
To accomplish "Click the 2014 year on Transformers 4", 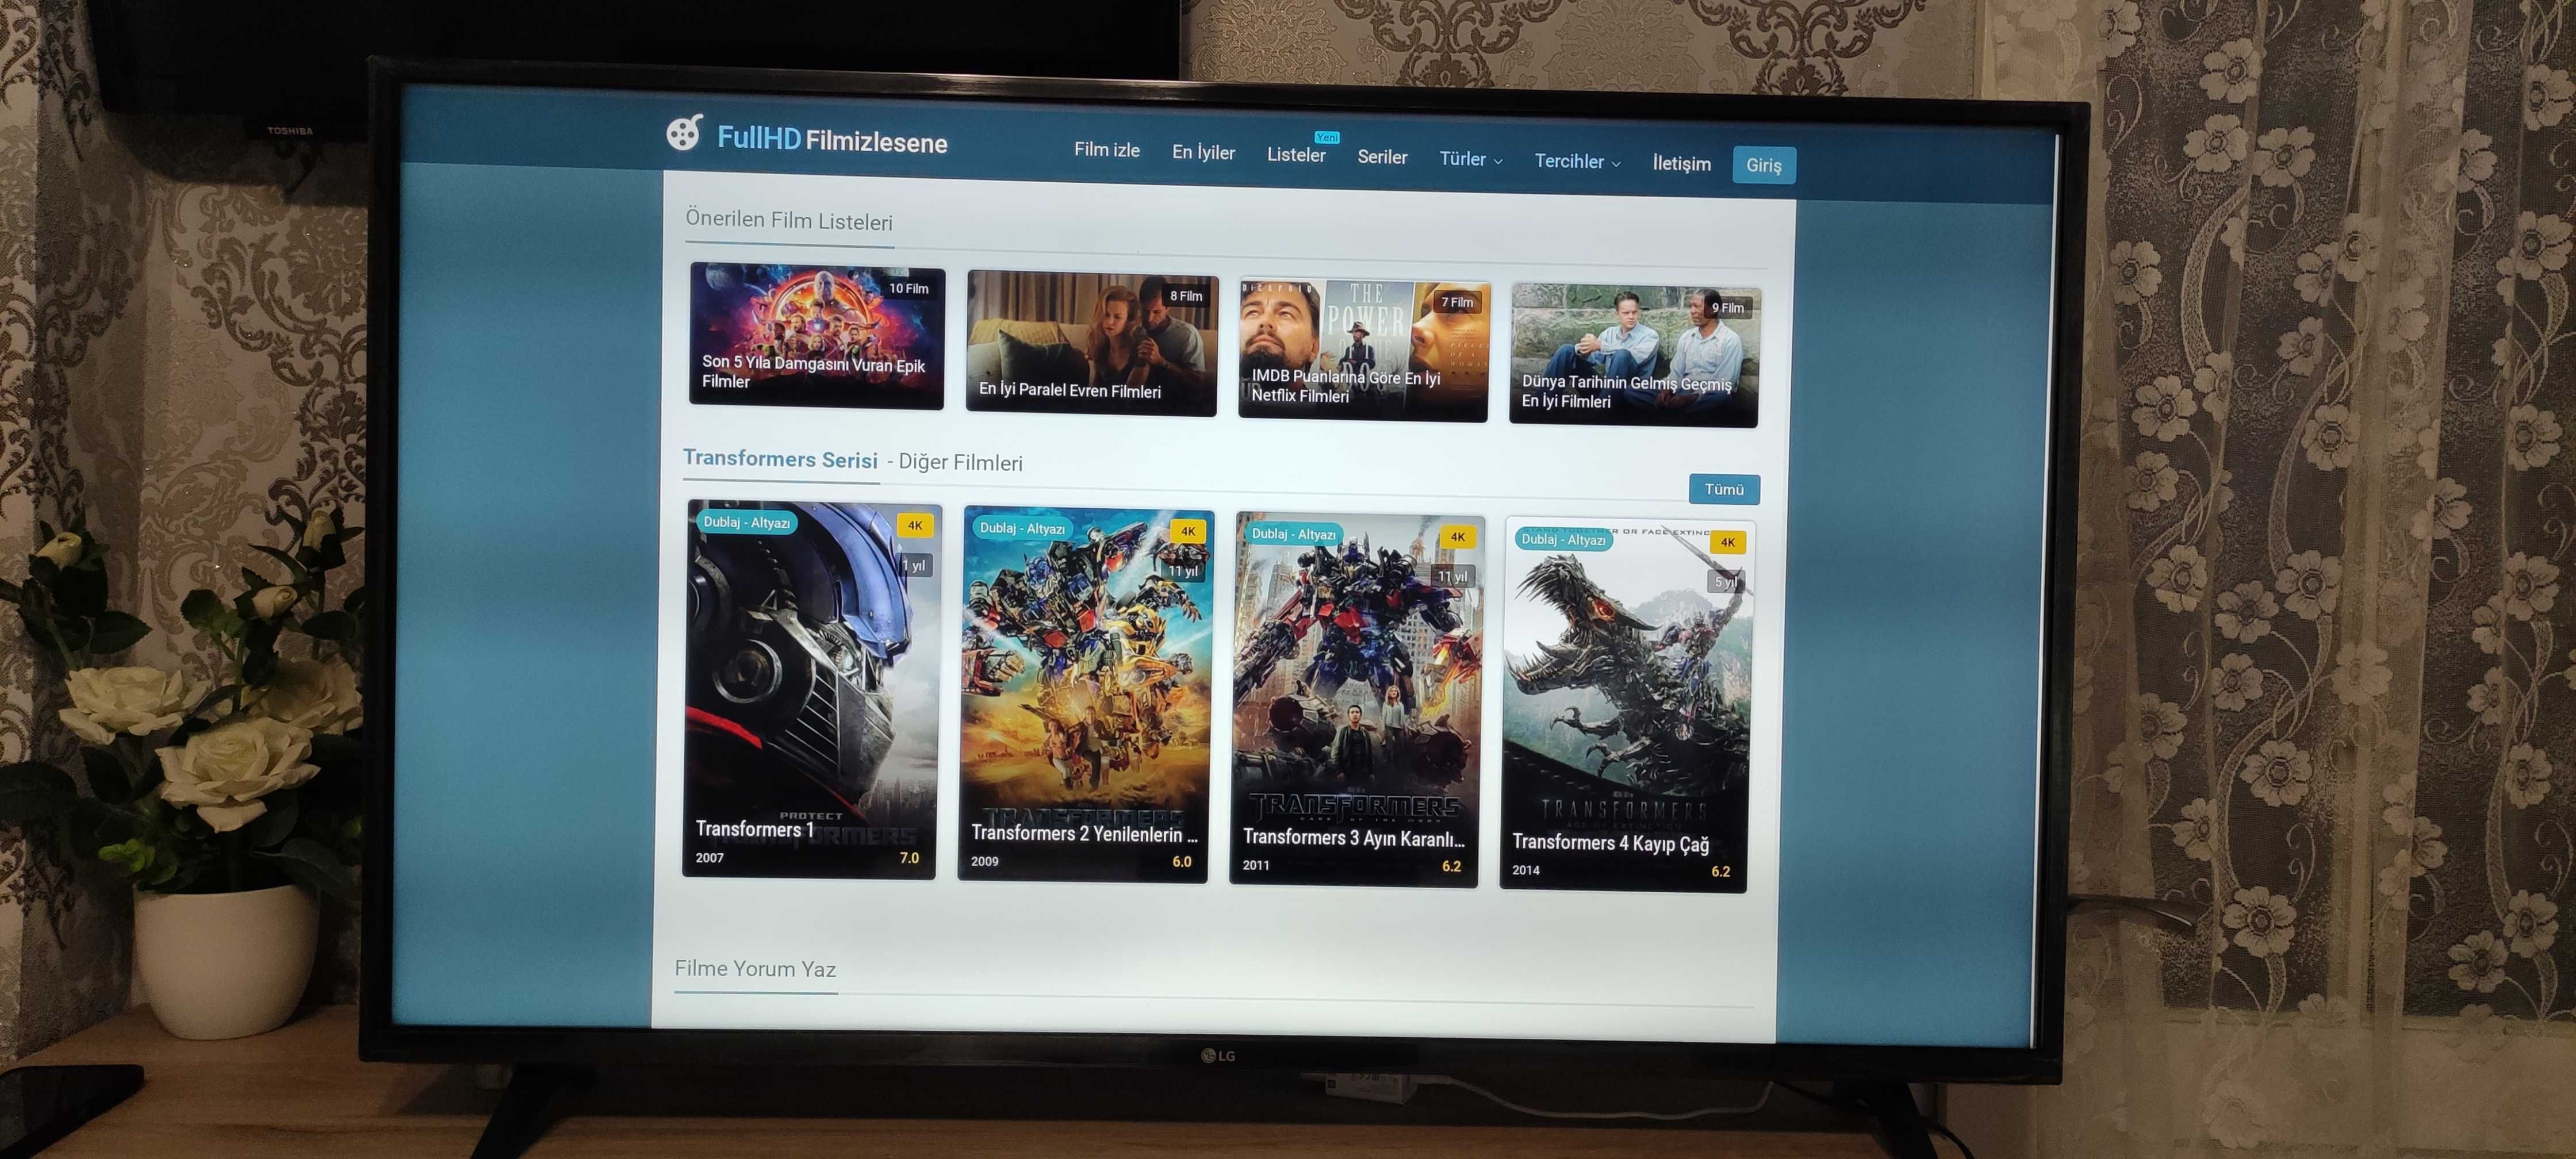I will (x=1526, y=870).
